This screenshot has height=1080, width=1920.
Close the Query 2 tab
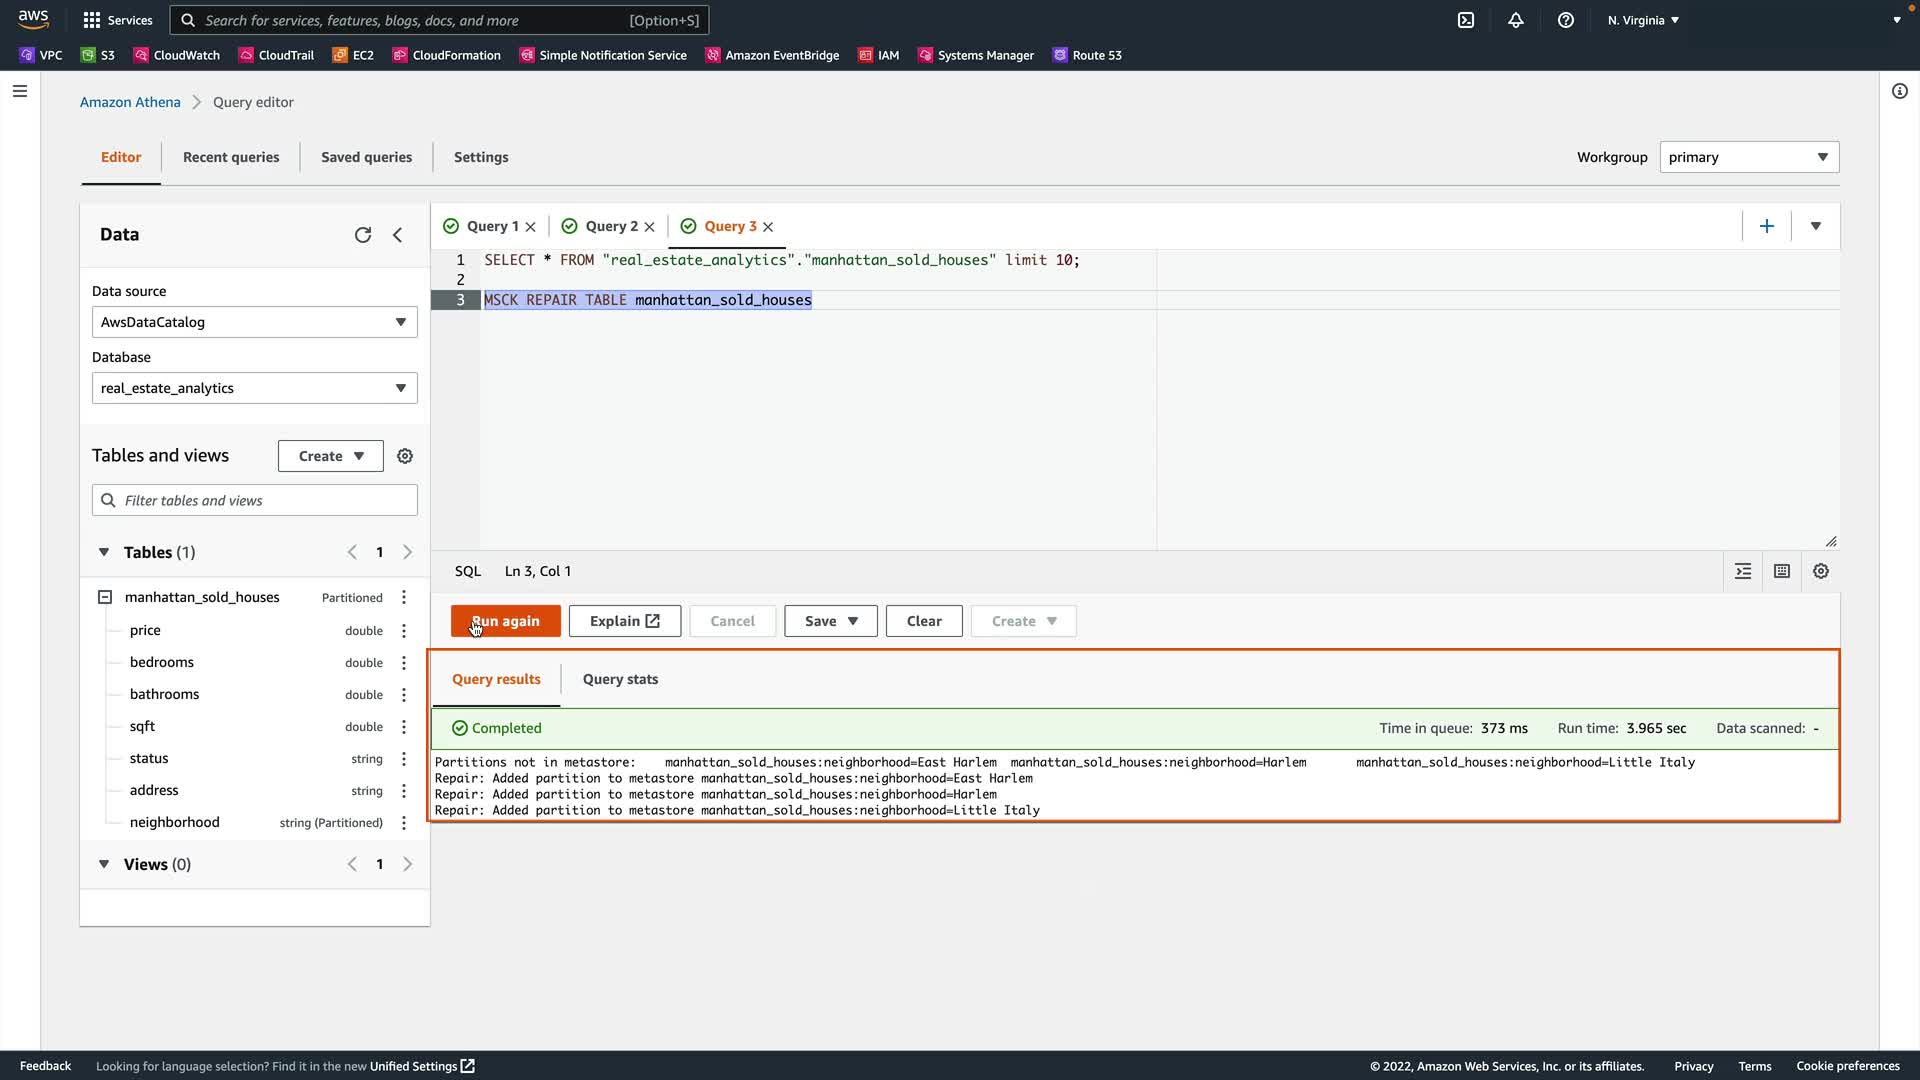tap(650, 227)
